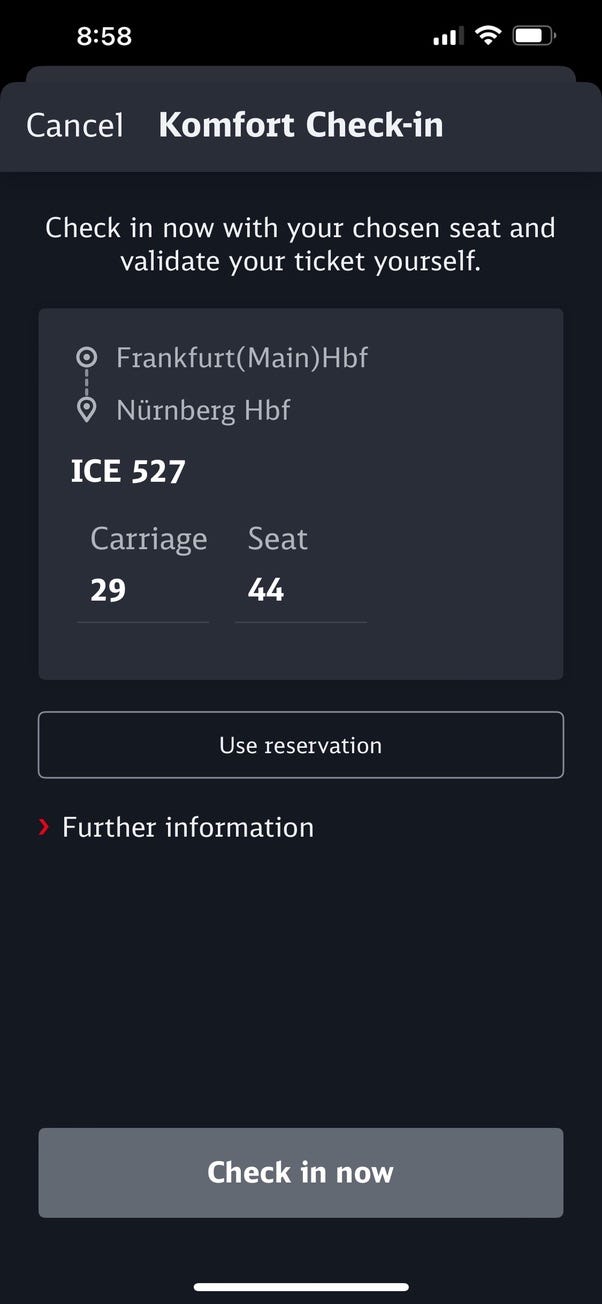
Task: Tap the Seat label
Action: (x=277, y=539)
